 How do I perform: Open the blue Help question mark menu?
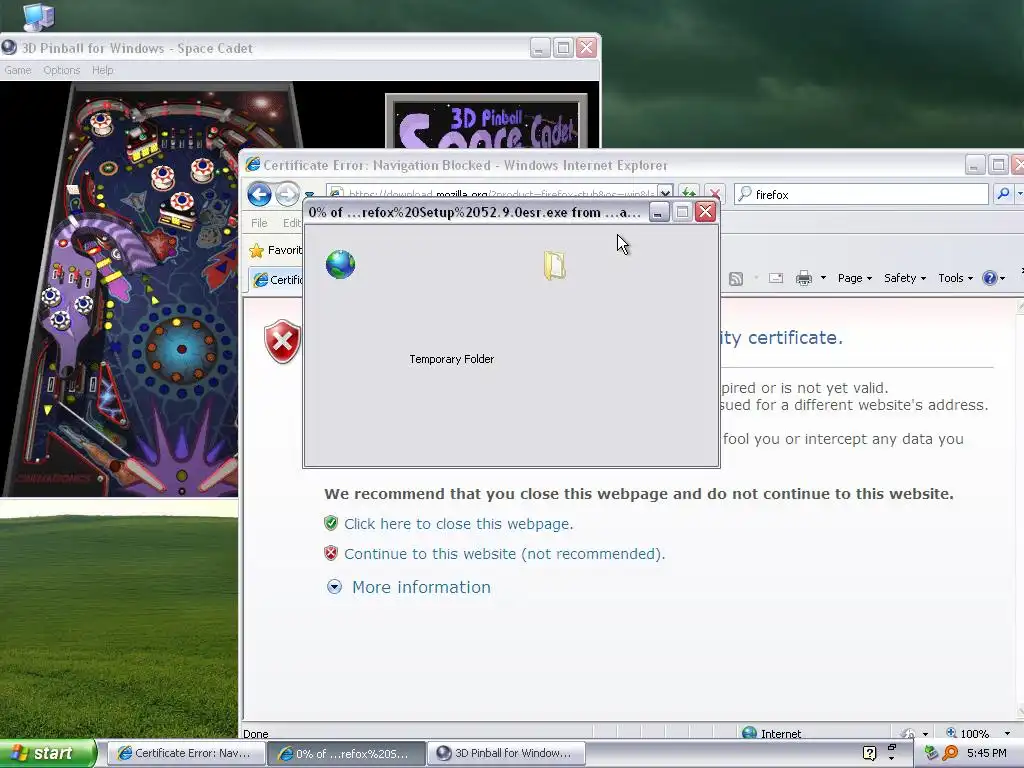click(x=993, y=278)
